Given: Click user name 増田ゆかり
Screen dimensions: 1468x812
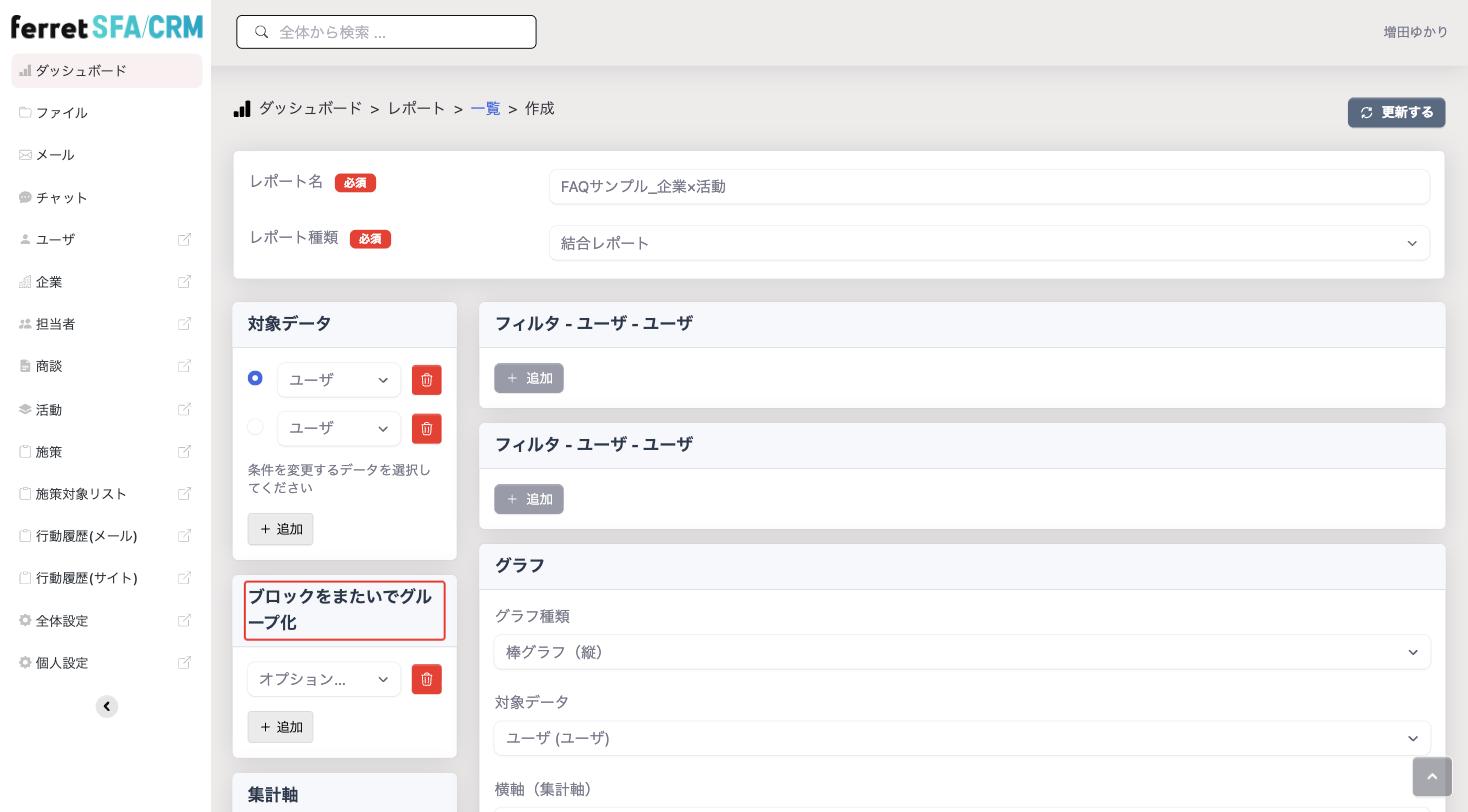Looking at the screenshot, I should tap(1416, 32).
